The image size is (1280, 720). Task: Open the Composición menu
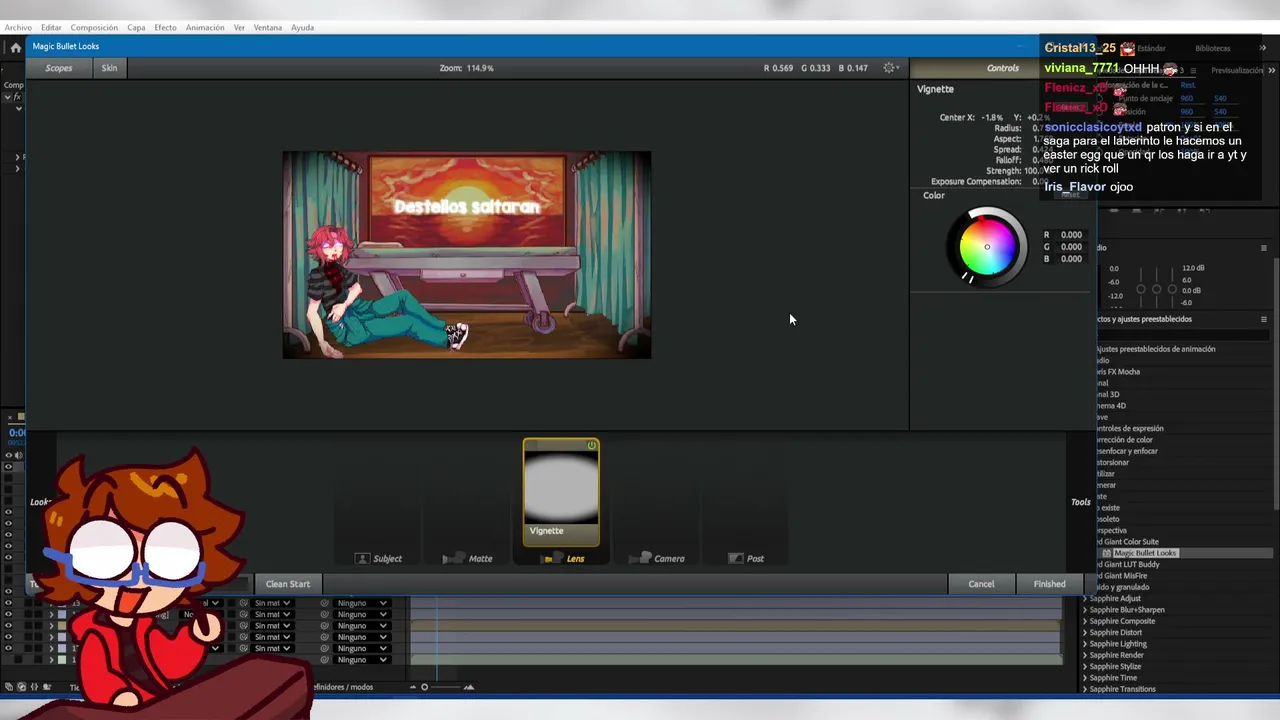click(x=94, y=28)
